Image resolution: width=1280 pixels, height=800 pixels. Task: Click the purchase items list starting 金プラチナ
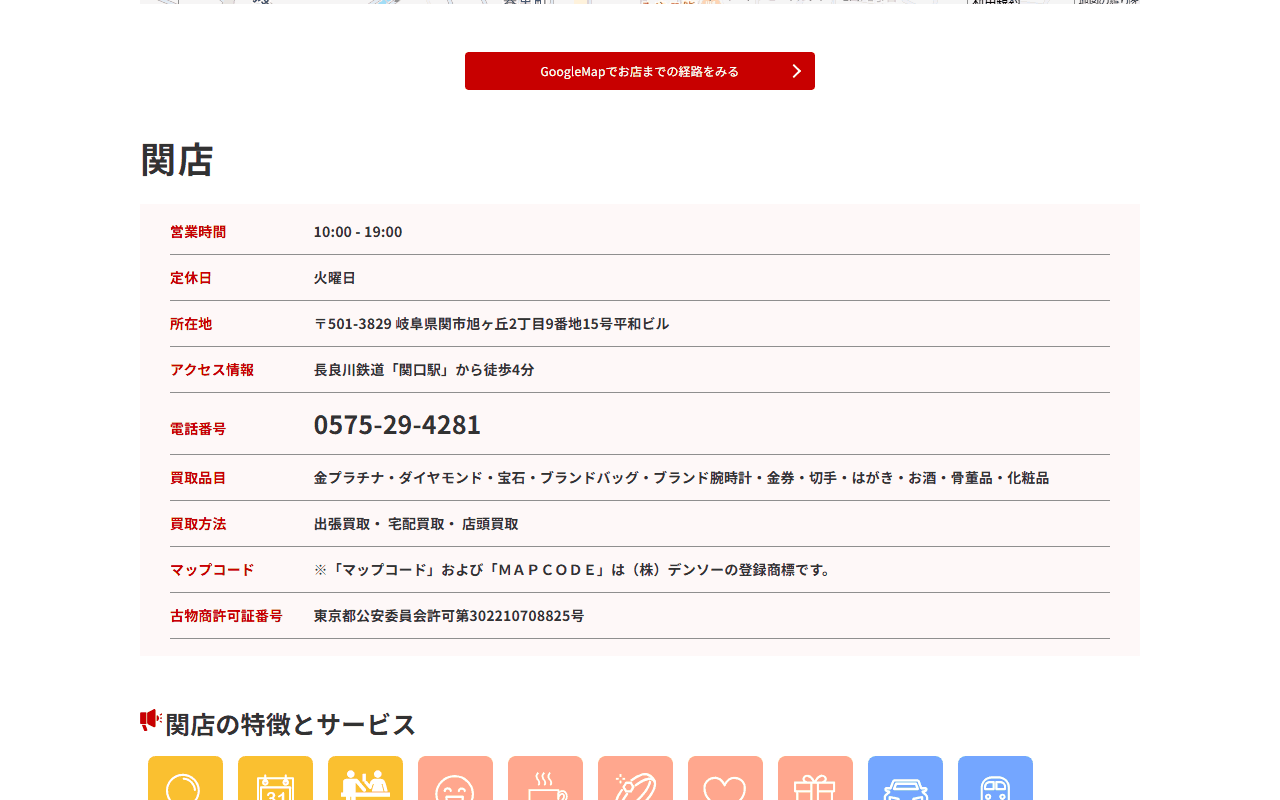[x=681, y=478]
